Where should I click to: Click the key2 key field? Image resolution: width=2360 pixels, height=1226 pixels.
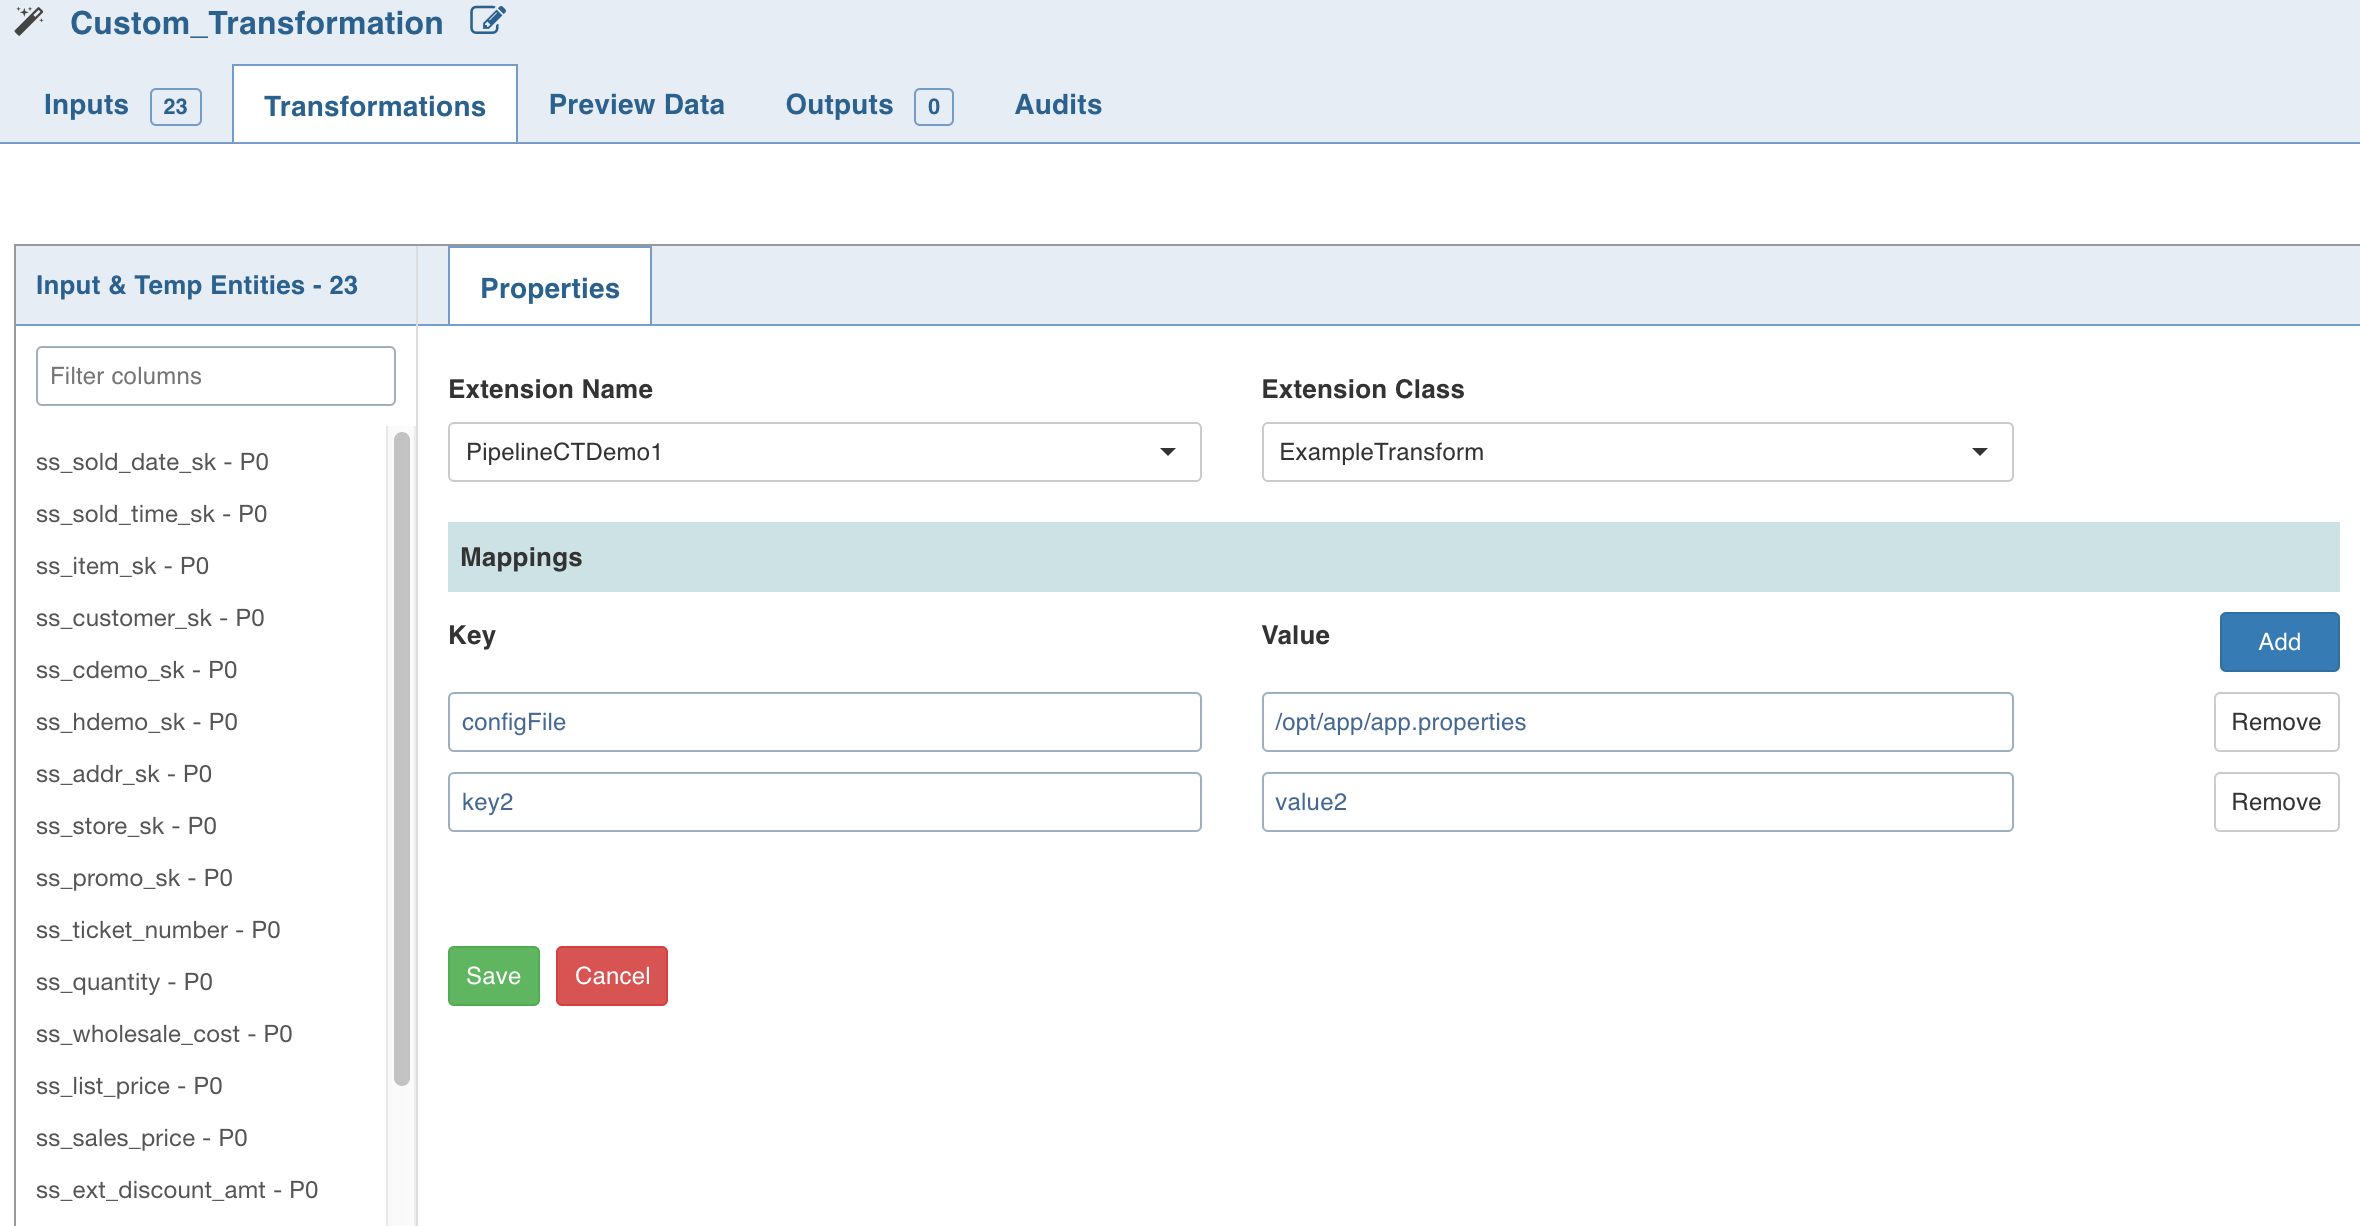(825, 802)
